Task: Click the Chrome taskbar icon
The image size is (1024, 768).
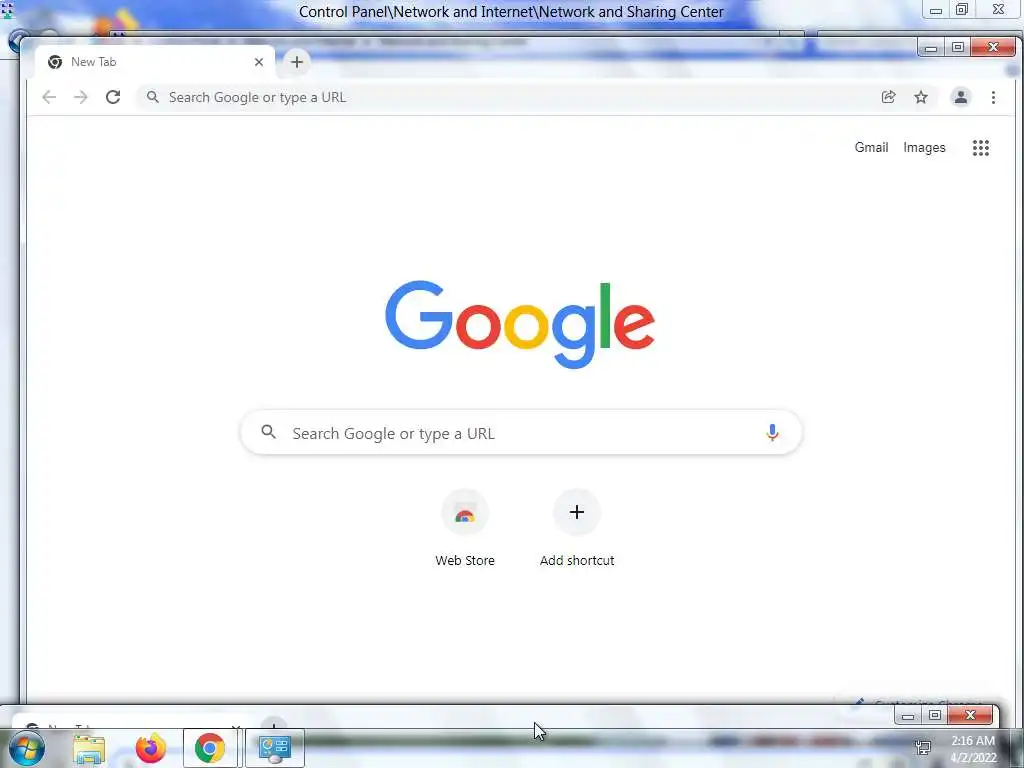Action: [210, 748]
